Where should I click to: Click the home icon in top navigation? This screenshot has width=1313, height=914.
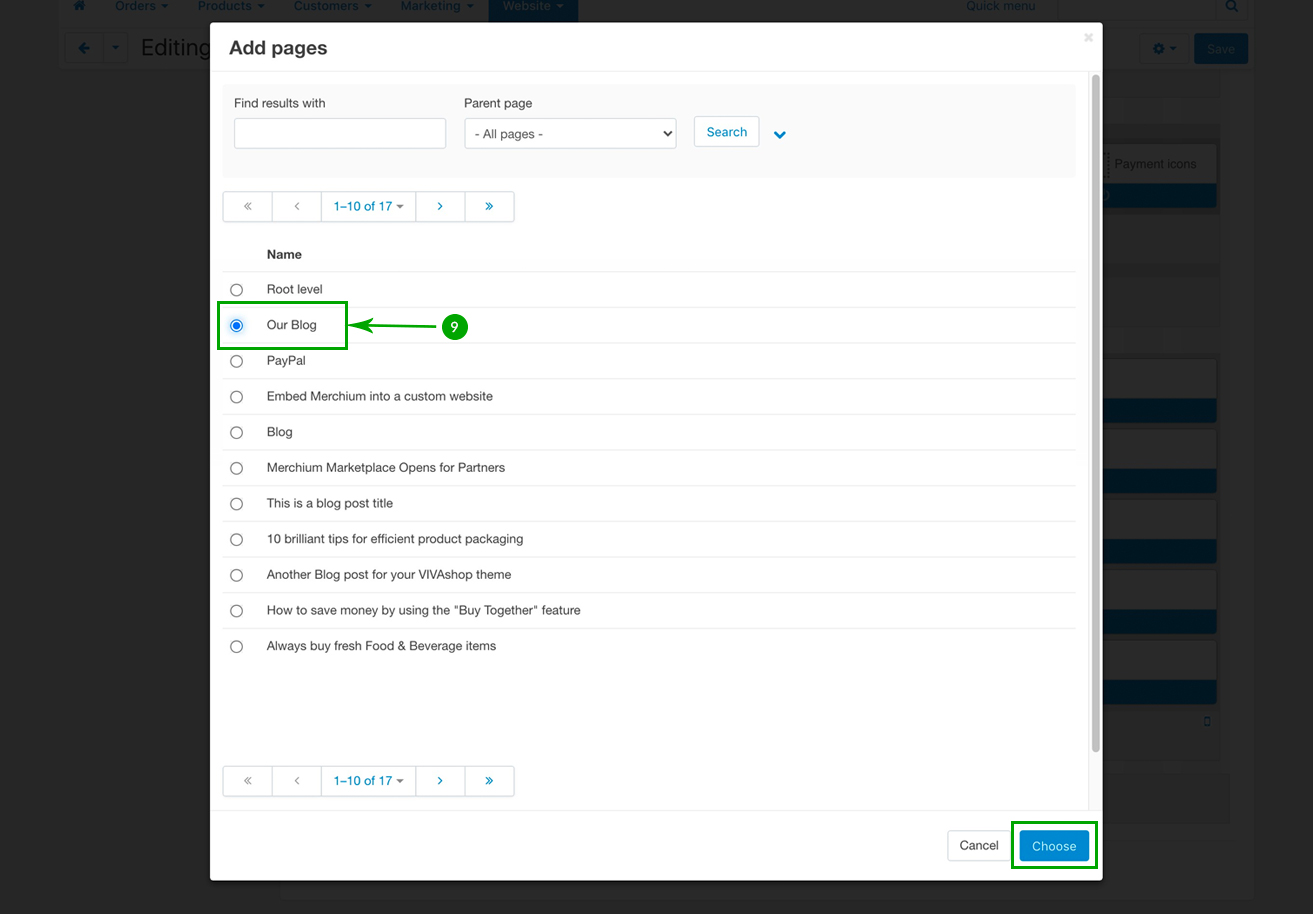coord(80,6)
